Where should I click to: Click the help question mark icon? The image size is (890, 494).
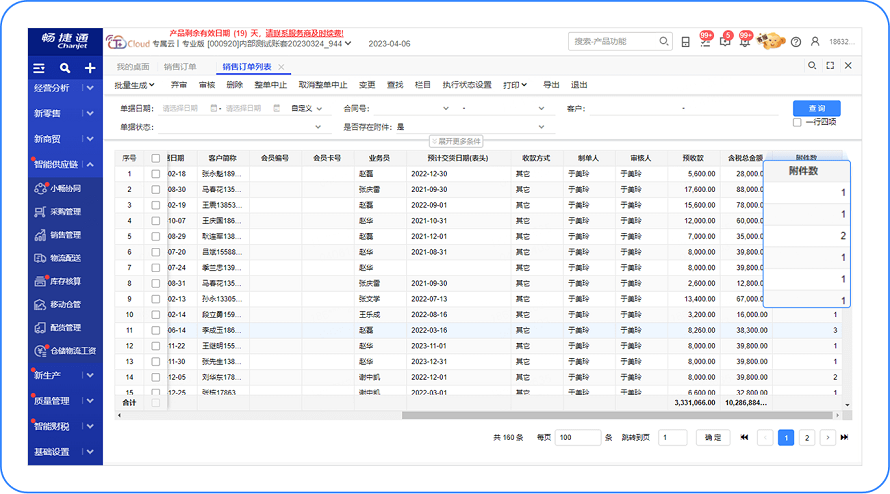click(795, 42)
